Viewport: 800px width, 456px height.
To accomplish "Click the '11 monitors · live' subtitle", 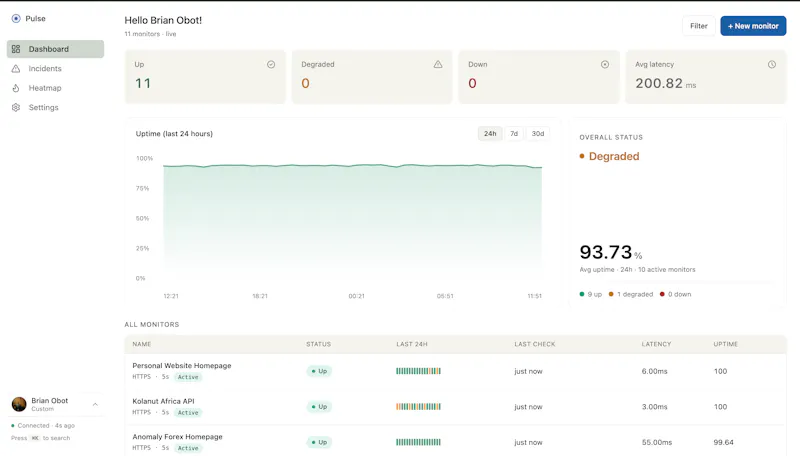I will pyautogui.click(x=150, y=34).
